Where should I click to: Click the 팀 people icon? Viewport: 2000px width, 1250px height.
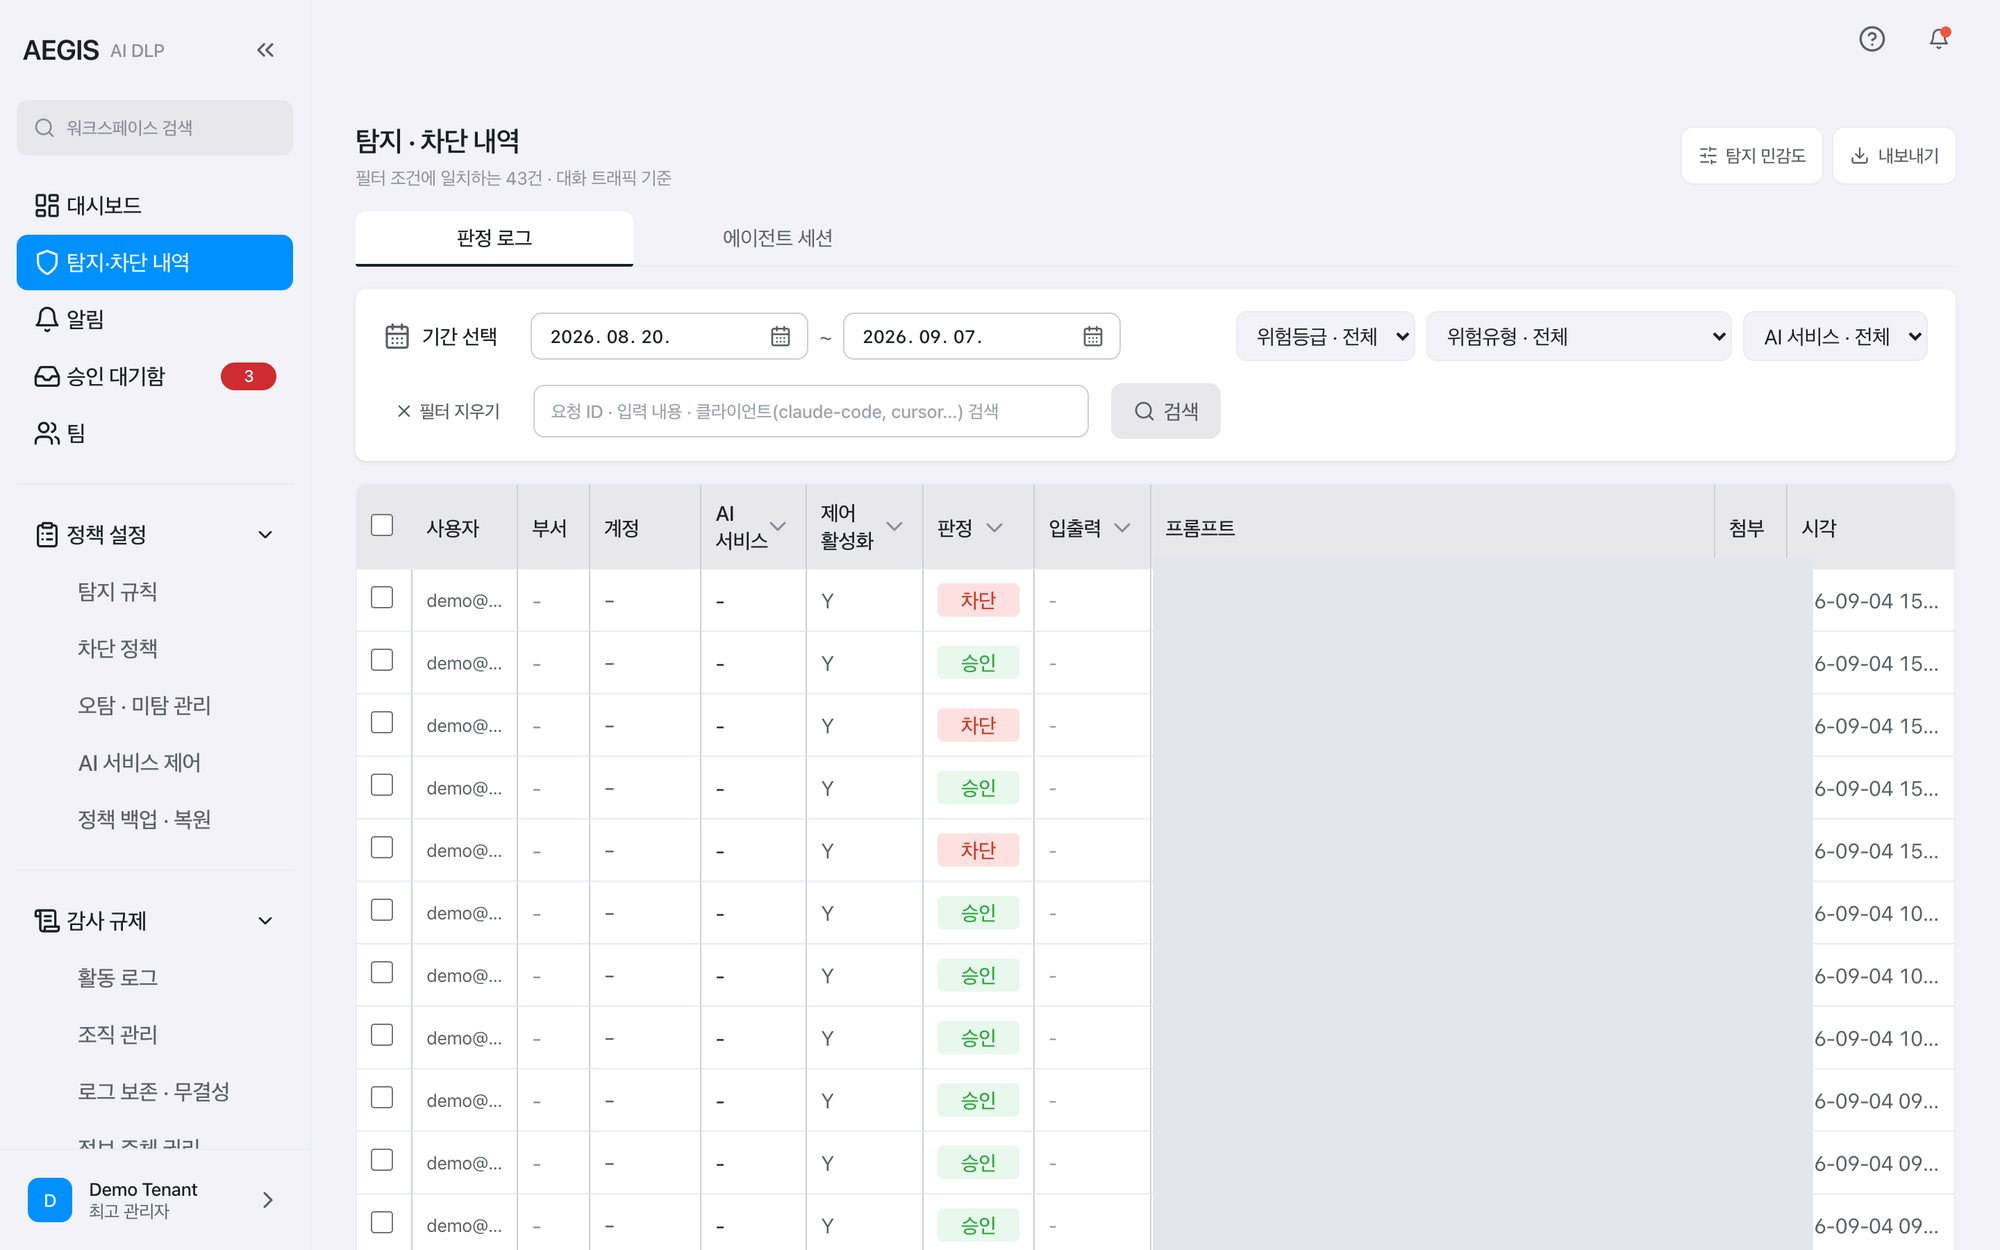pyautogui.click(x=47, y=433)
